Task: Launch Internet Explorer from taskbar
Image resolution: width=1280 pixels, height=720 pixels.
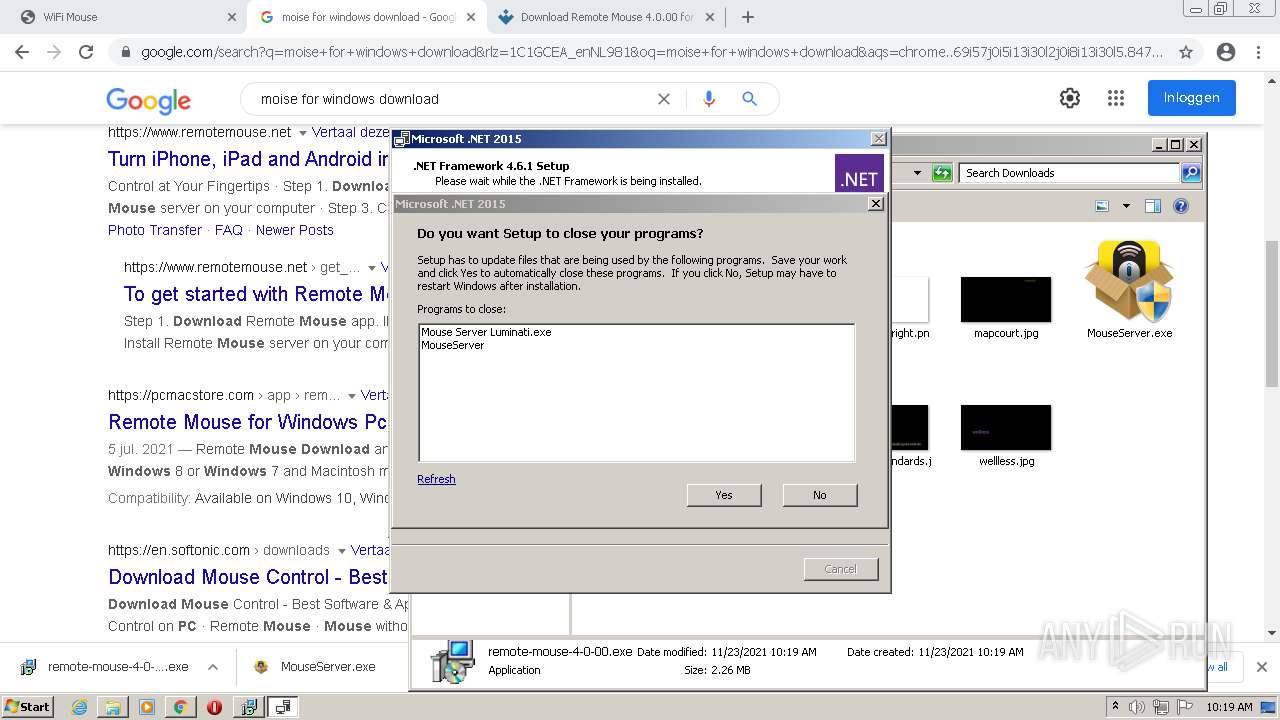Action: pyautogui.click(x=79, y=707)
